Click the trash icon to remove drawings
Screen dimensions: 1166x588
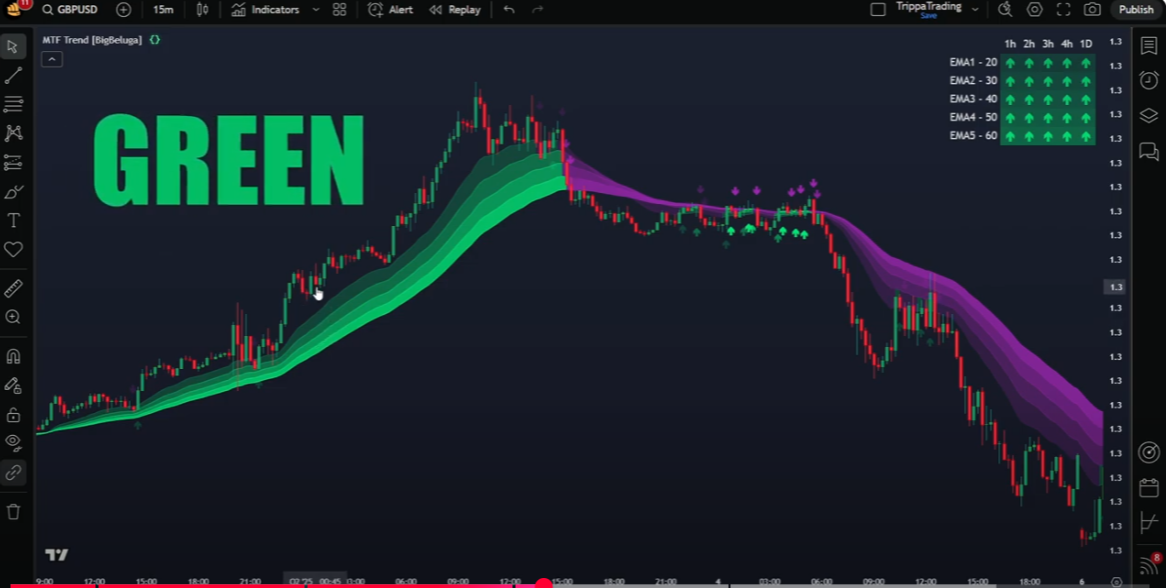(14, 512)
